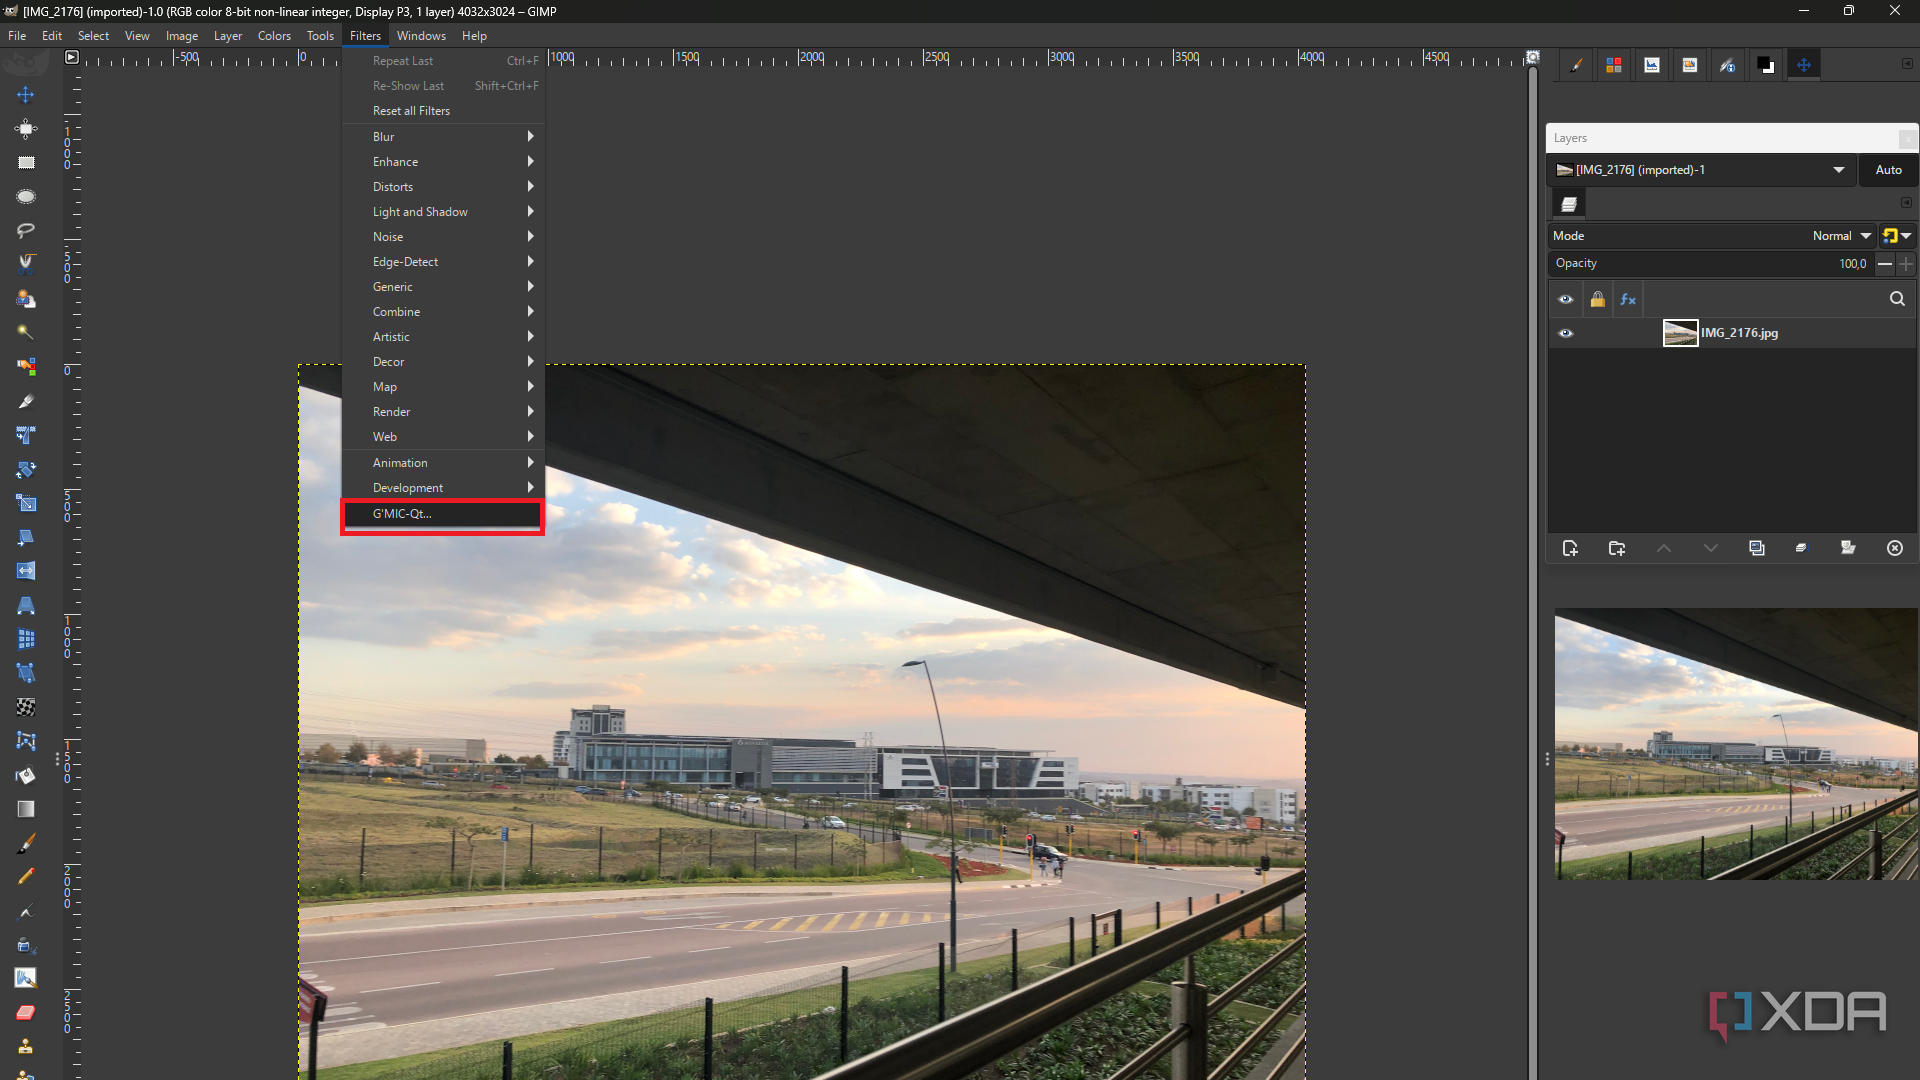The image size is (1920, 1080).
Task: Select the Eraser tool
Action: [26, 1012]
